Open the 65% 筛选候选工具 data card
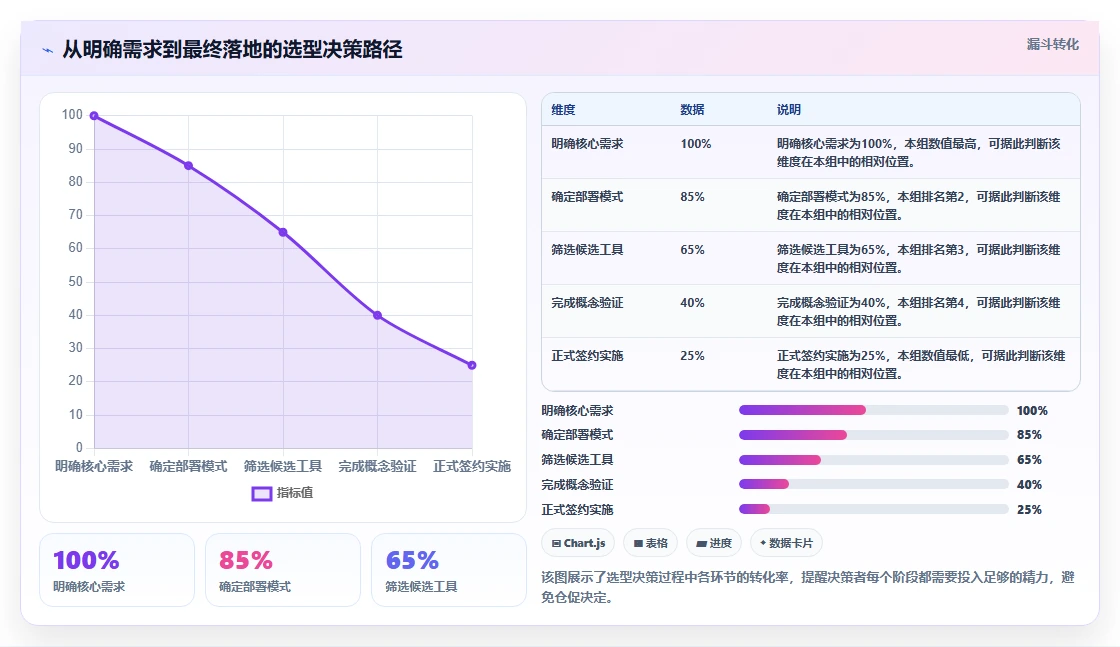 coord(449,570)
